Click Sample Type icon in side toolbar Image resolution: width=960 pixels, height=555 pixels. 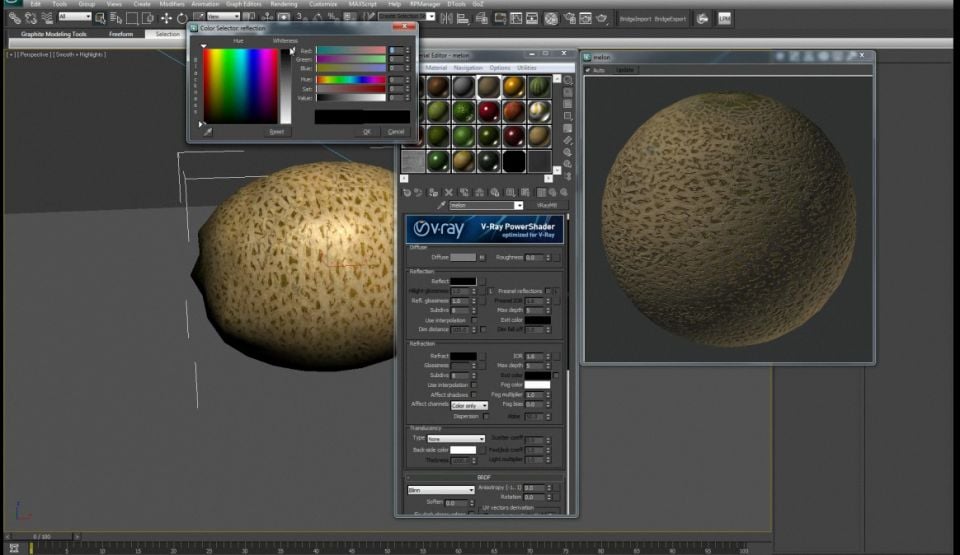click(568, 80)
